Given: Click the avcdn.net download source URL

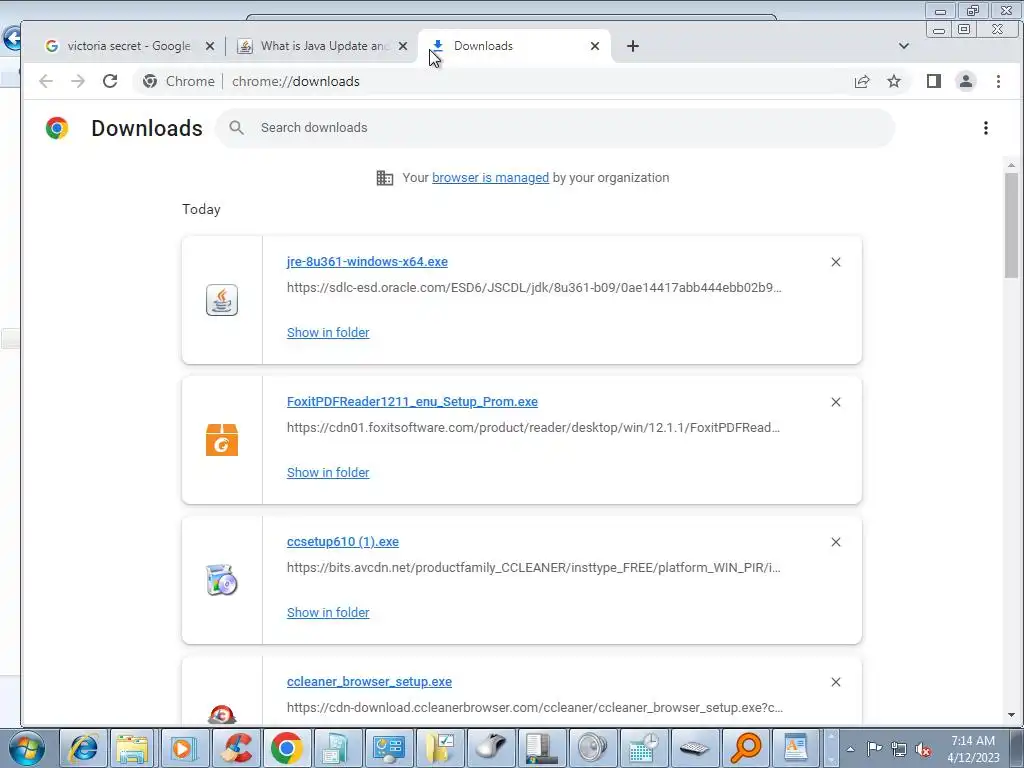Looking at the screenshot, I should tap(534, 568).
